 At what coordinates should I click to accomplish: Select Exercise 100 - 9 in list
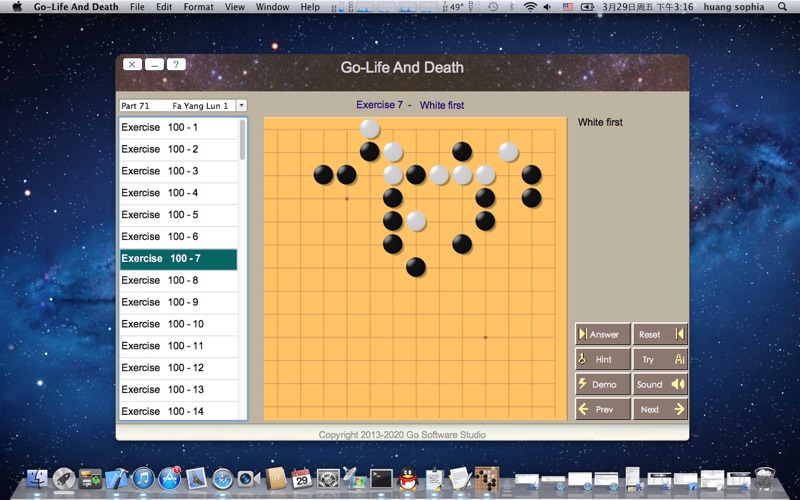click(179, 303)
